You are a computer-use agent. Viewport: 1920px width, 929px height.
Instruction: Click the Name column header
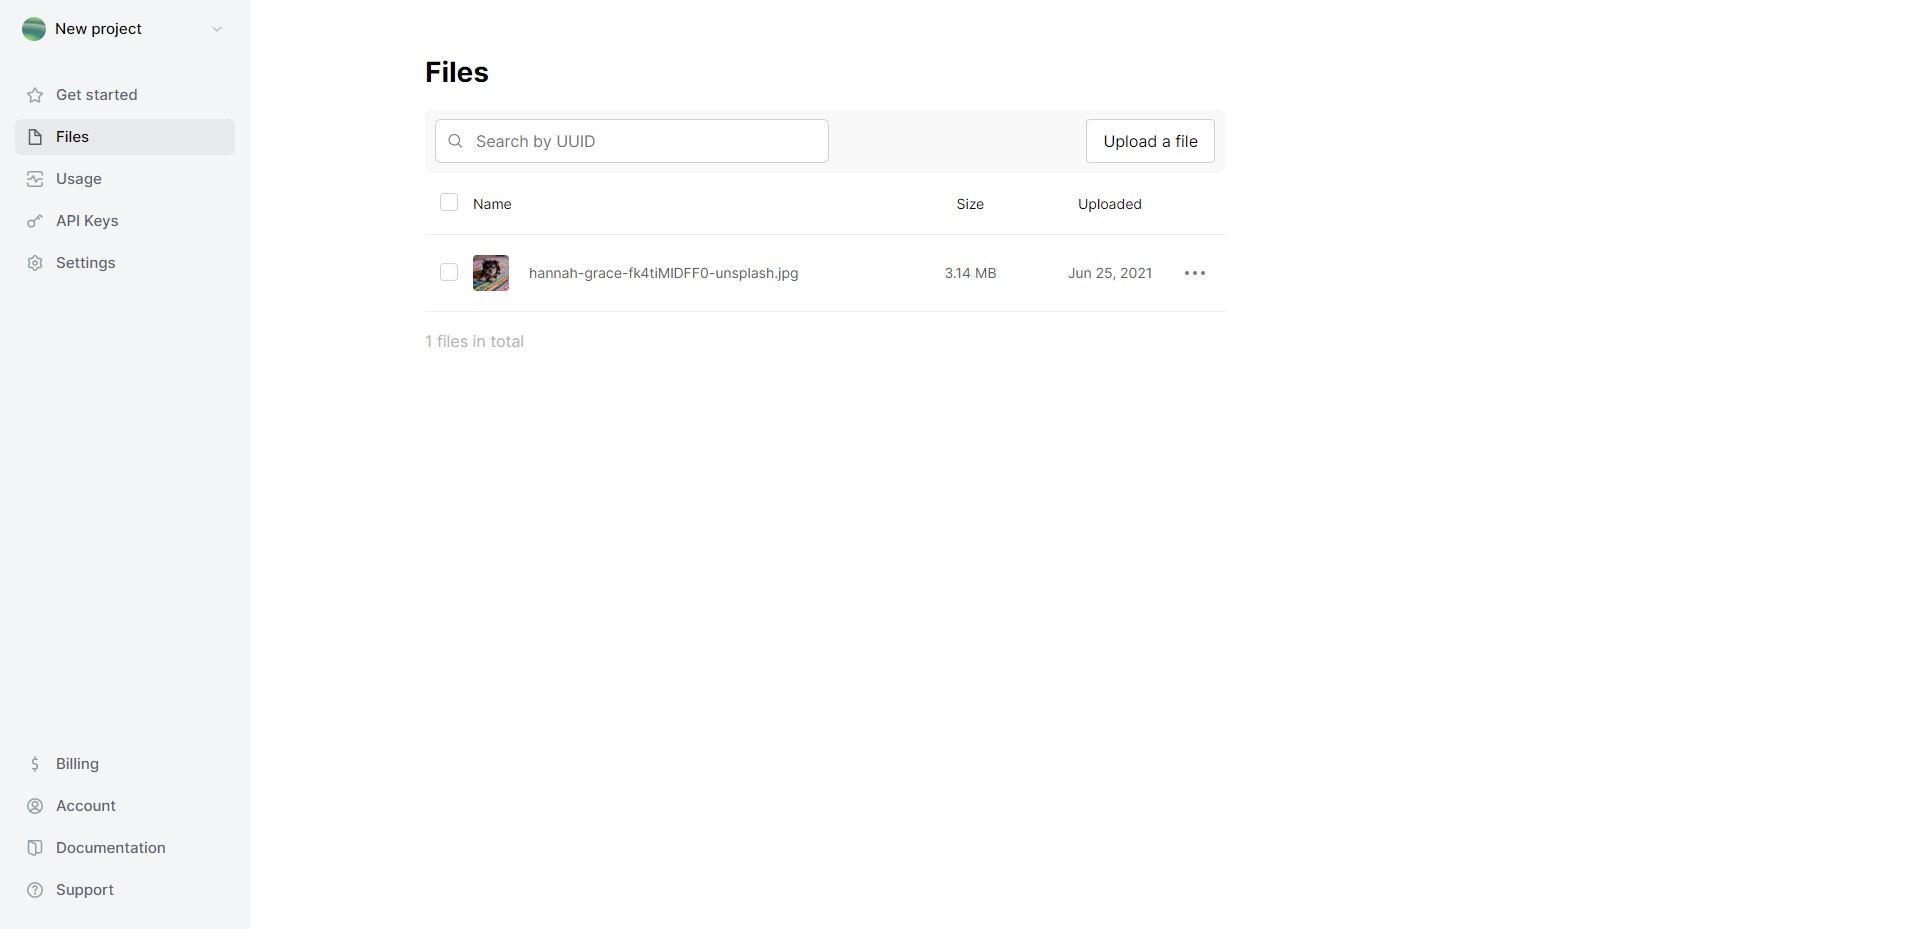point(491,203)
